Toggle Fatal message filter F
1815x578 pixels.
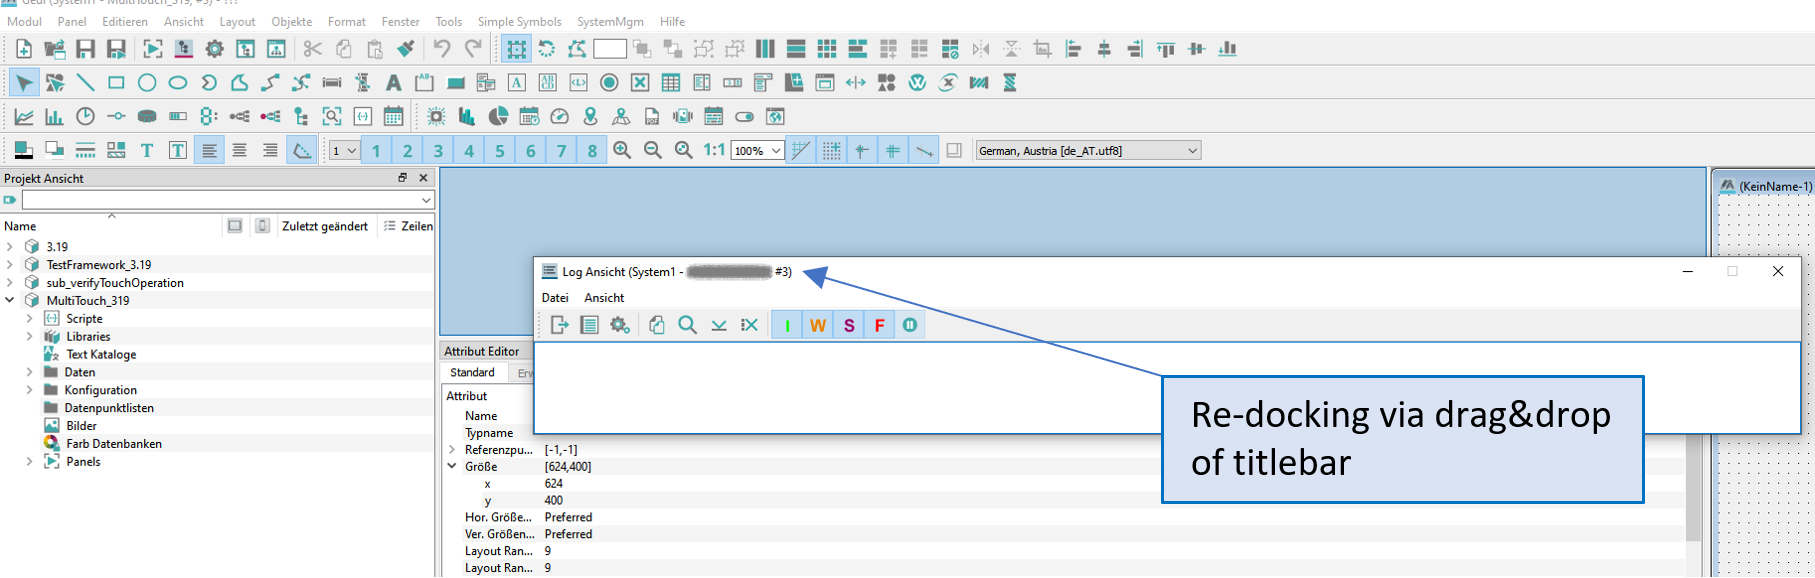pyautogui.click(x=879, y=325)
